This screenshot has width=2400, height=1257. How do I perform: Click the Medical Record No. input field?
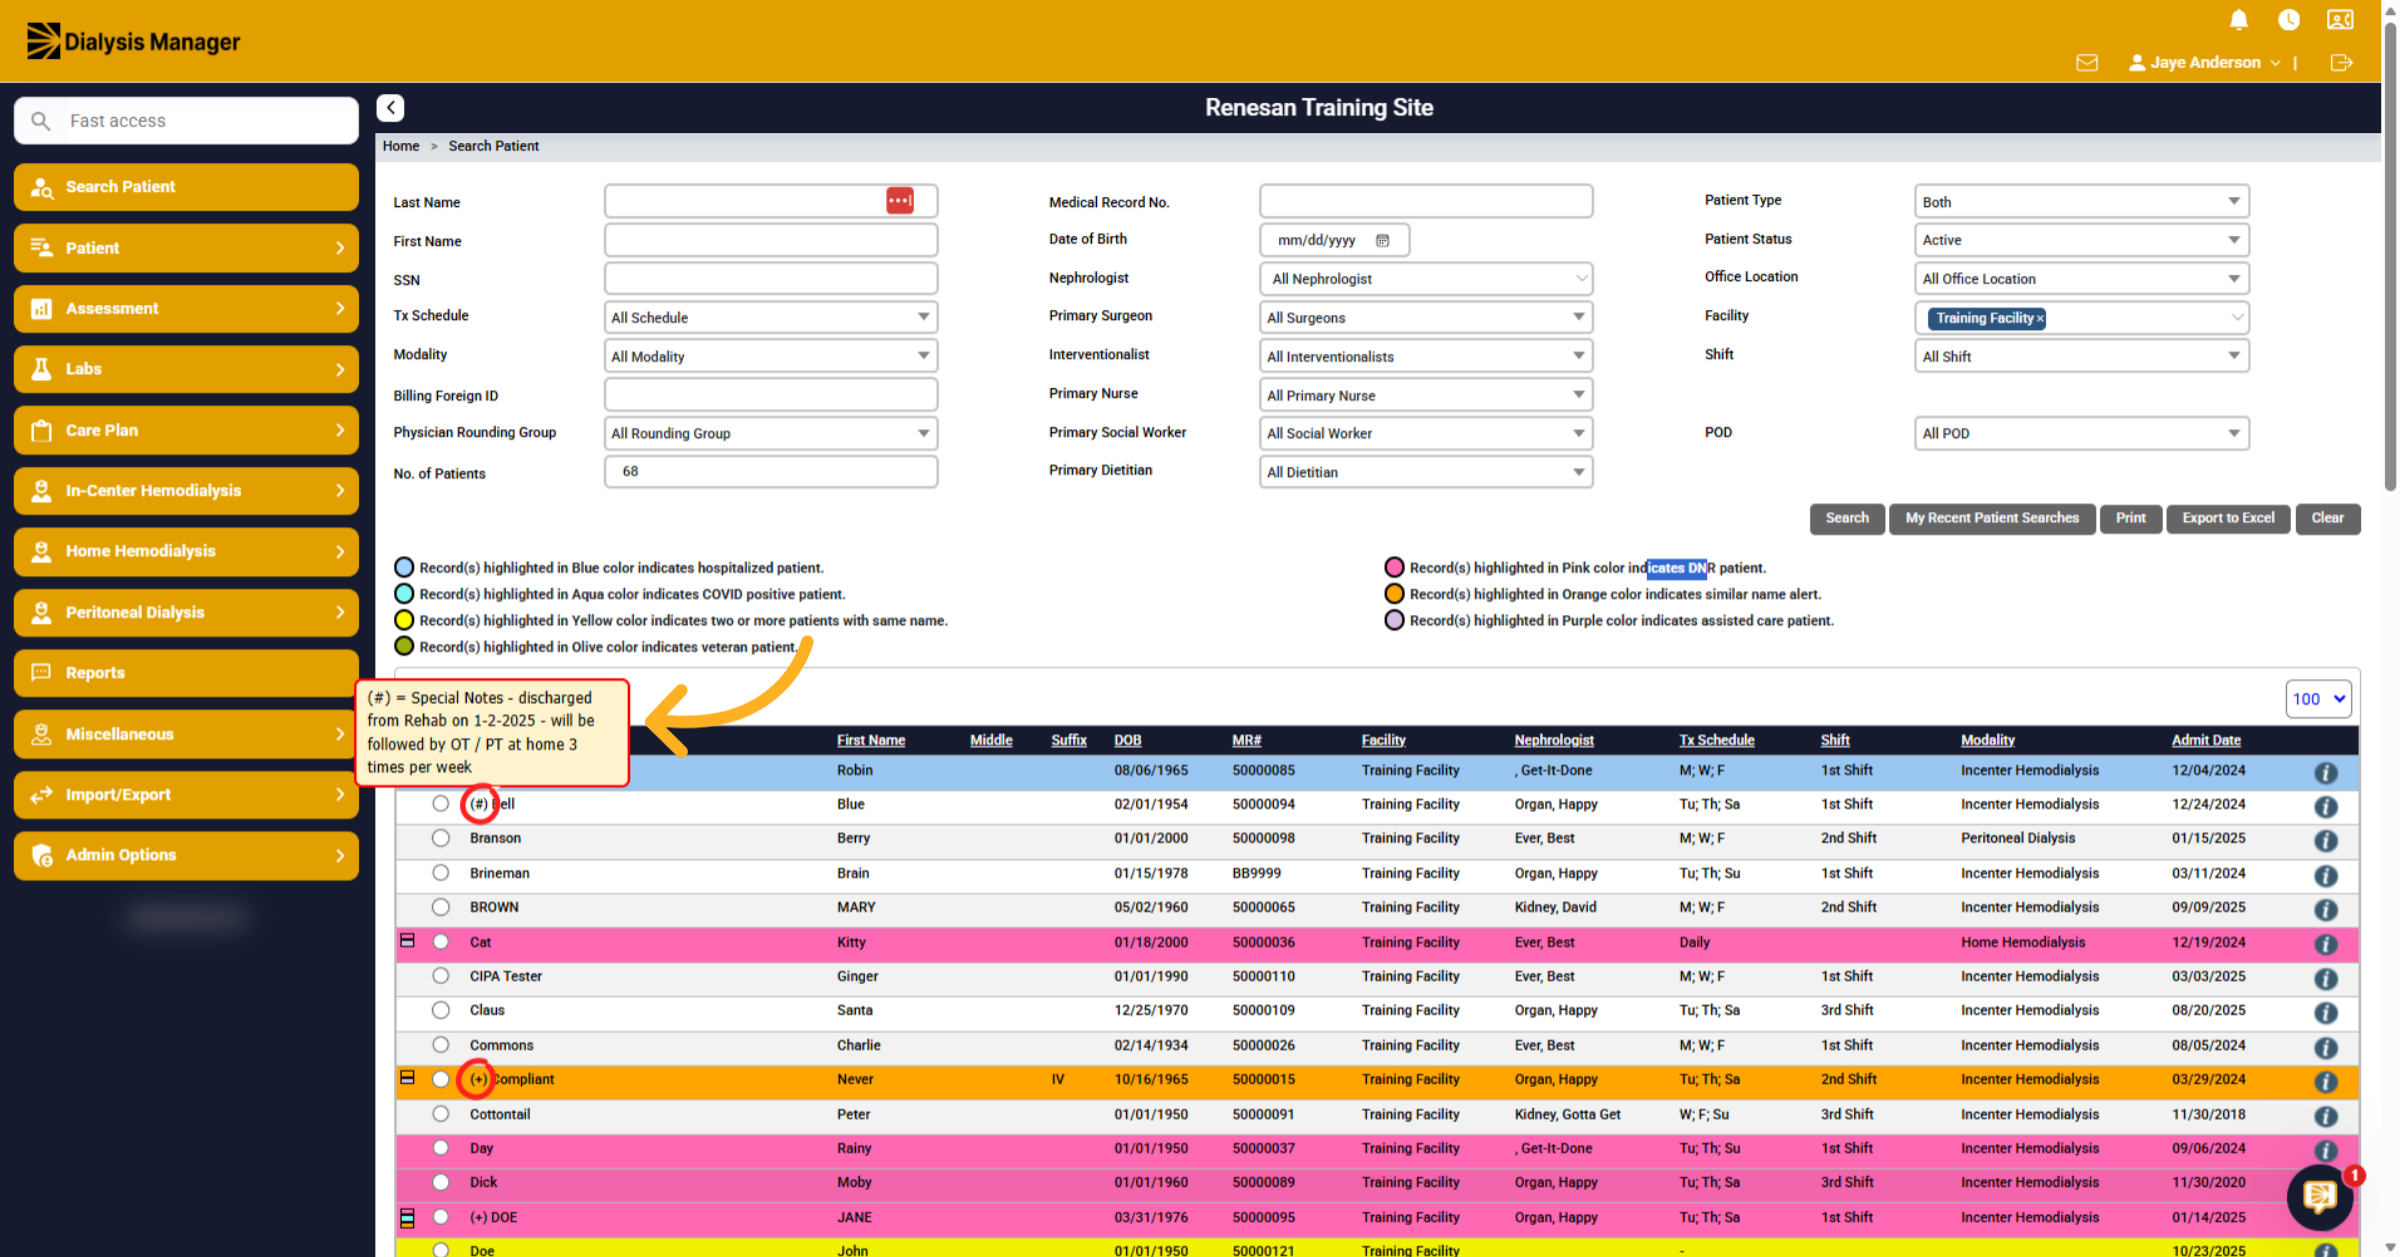pos(1425,201)
